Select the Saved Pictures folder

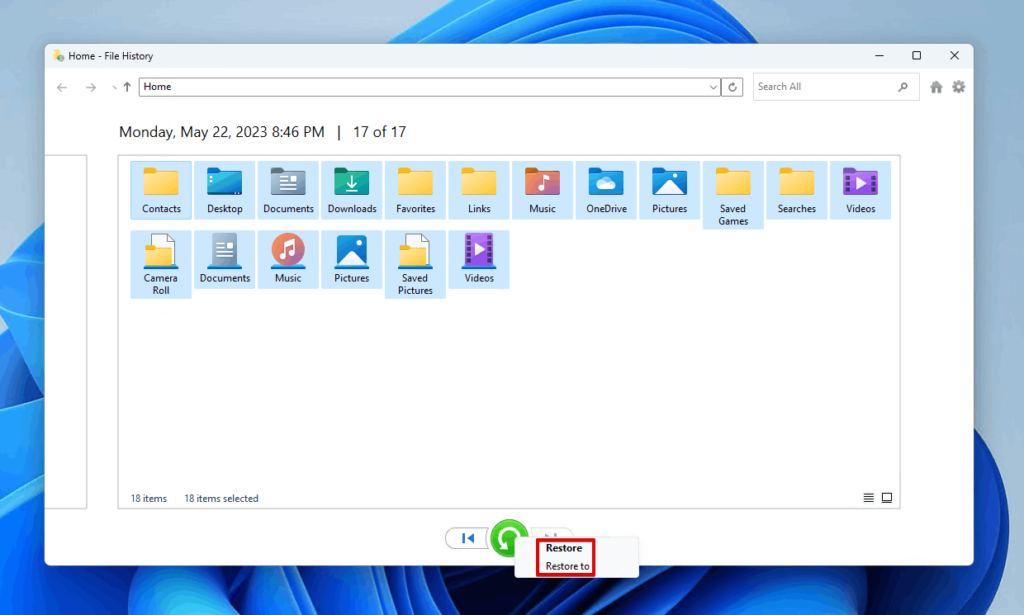pyautogui.click(x=415, y=260)
